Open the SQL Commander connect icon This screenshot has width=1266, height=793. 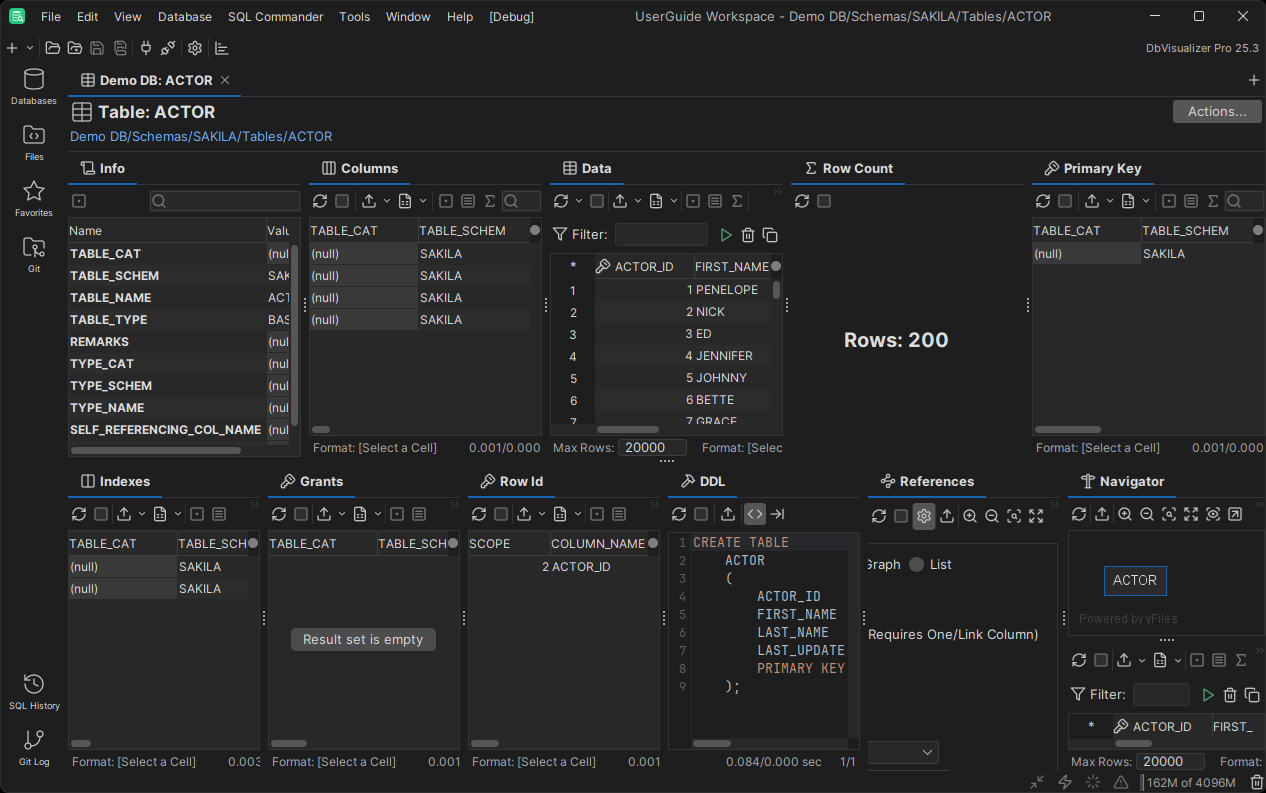click(x=146, y=48)
